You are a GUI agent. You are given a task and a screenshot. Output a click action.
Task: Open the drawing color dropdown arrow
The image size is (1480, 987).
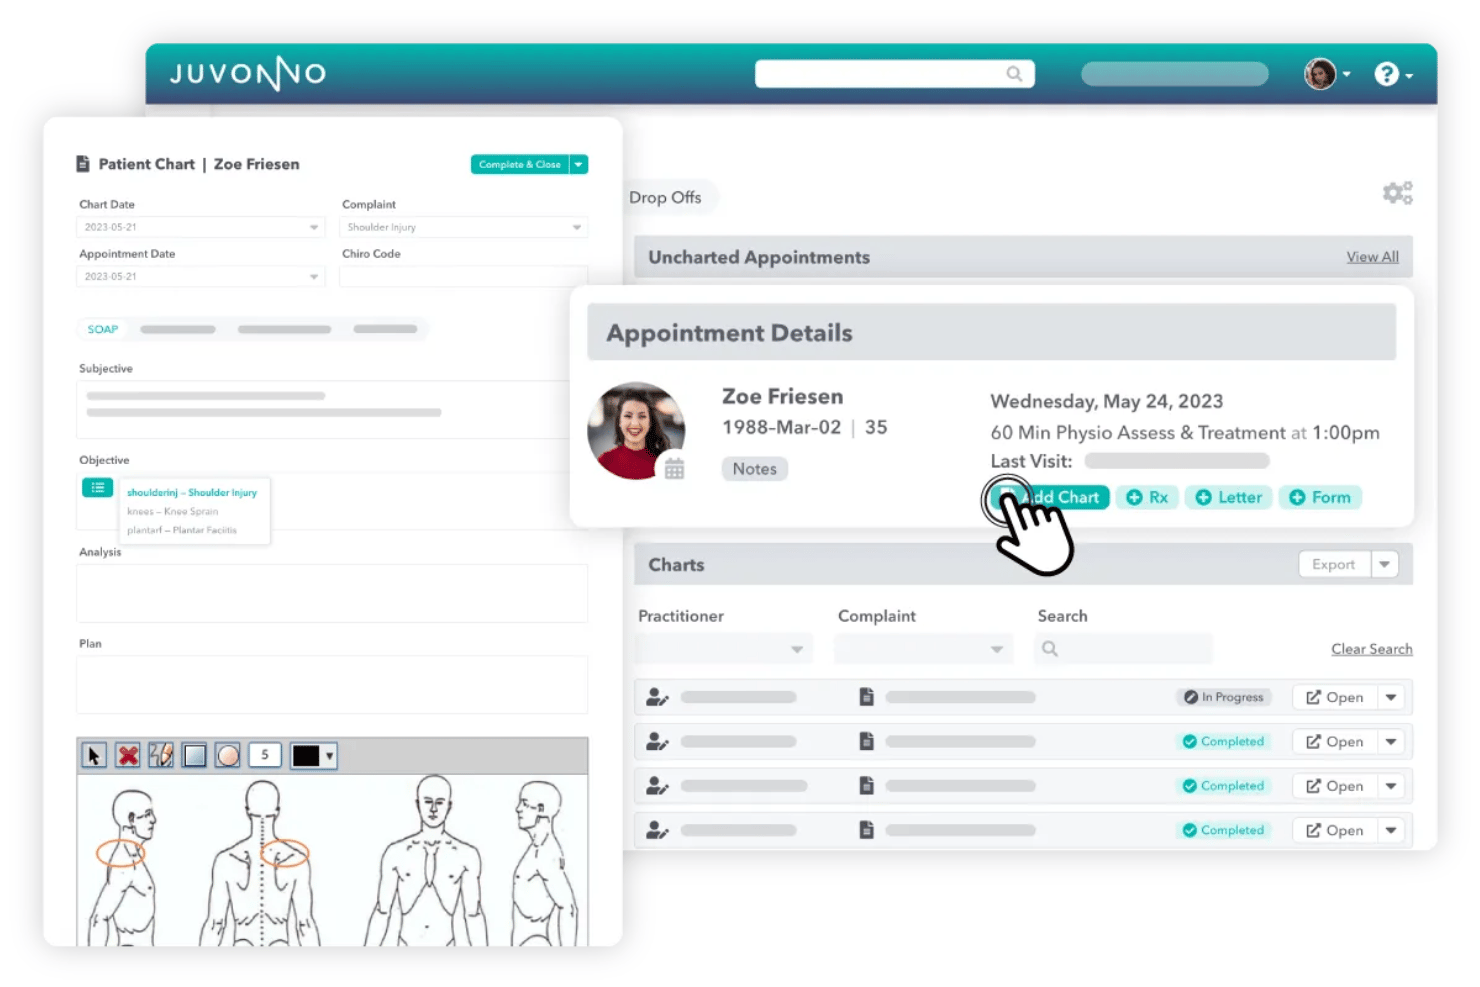click(330, 756)
